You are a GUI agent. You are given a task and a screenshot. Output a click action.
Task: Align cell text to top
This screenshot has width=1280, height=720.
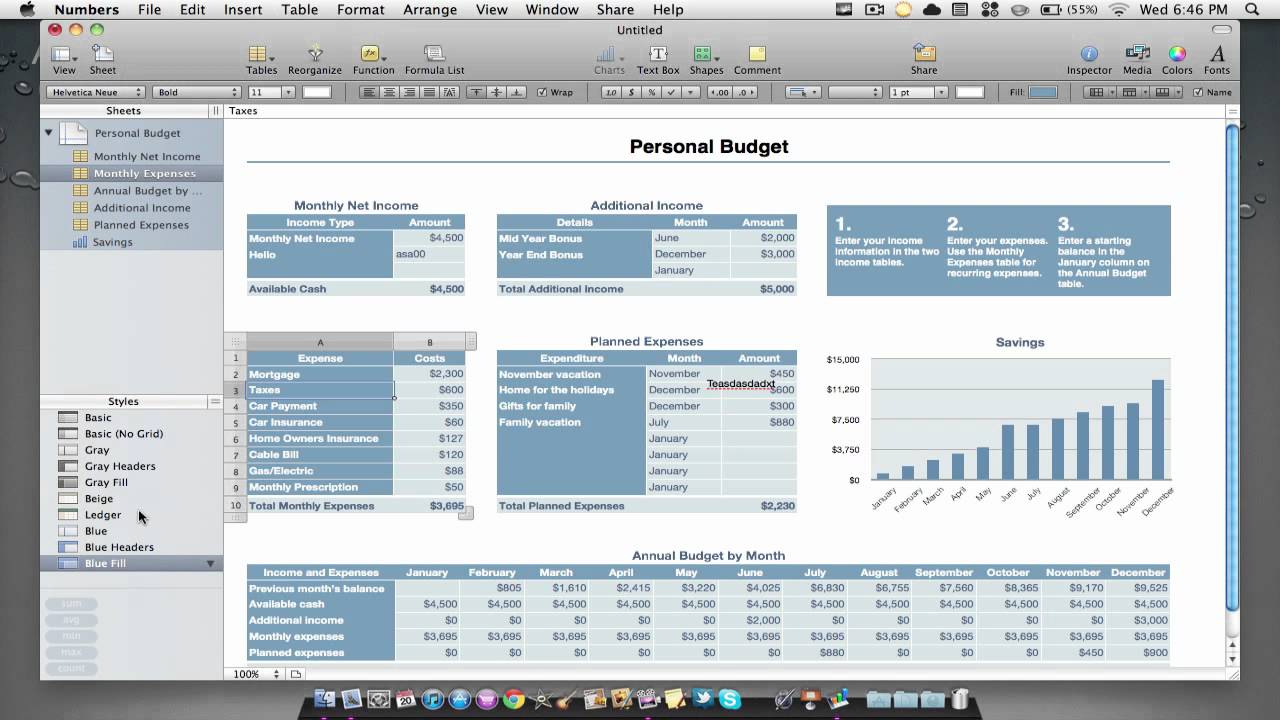[476, 92]
